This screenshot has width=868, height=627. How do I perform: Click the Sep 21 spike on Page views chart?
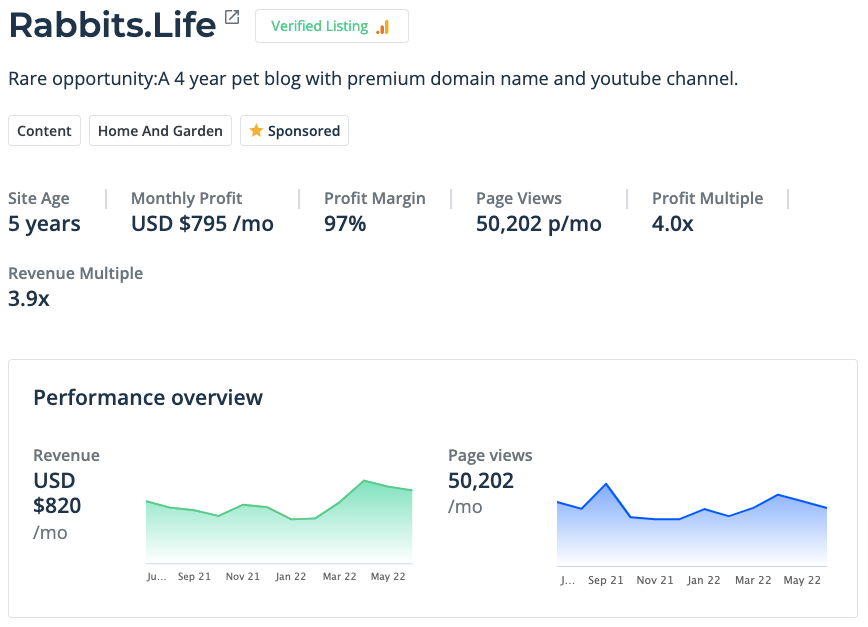click(x=606, y=485)
